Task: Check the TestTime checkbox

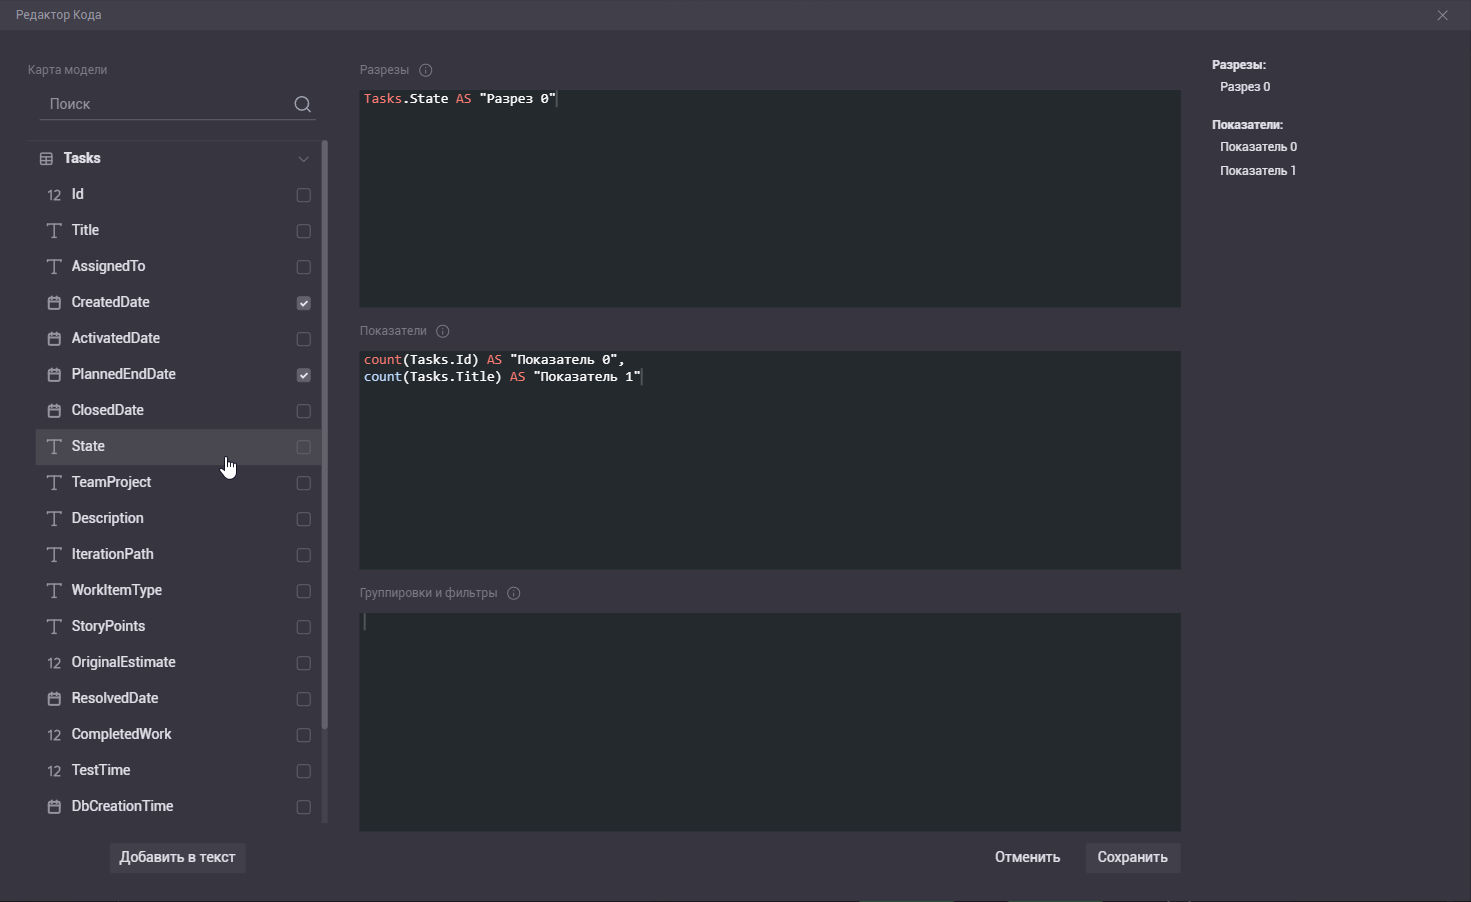Action: pos(303,771)
